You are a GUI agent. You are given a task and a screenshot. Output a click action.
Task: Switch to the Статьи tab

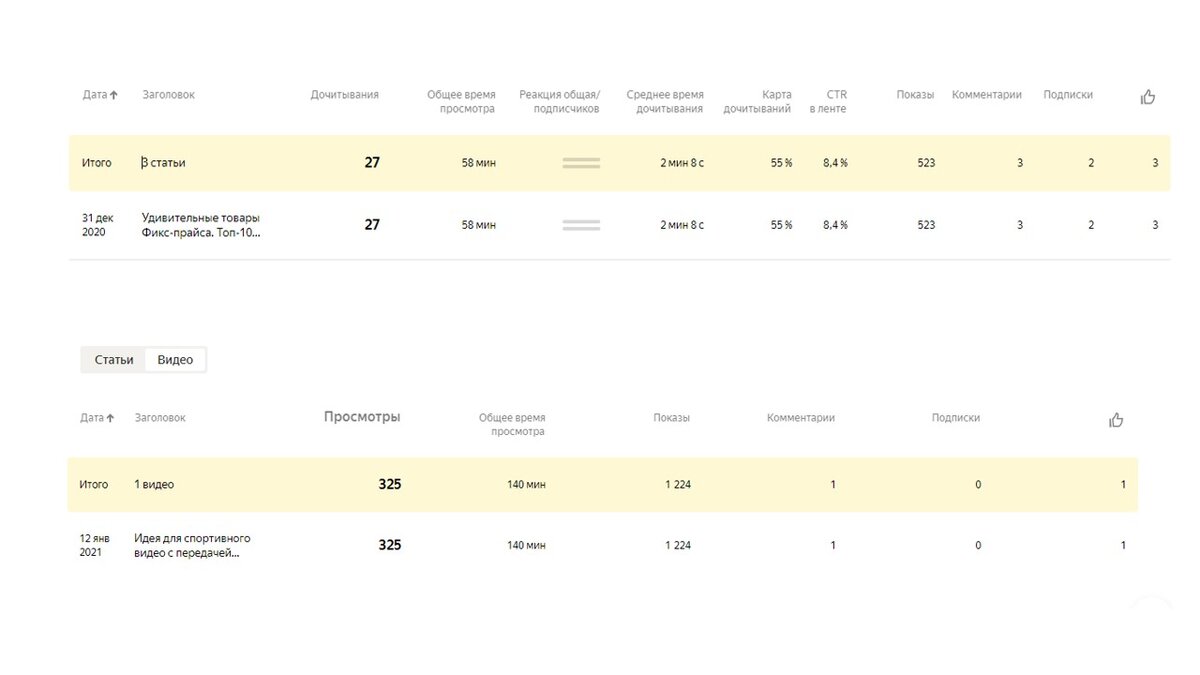[114, 360]
